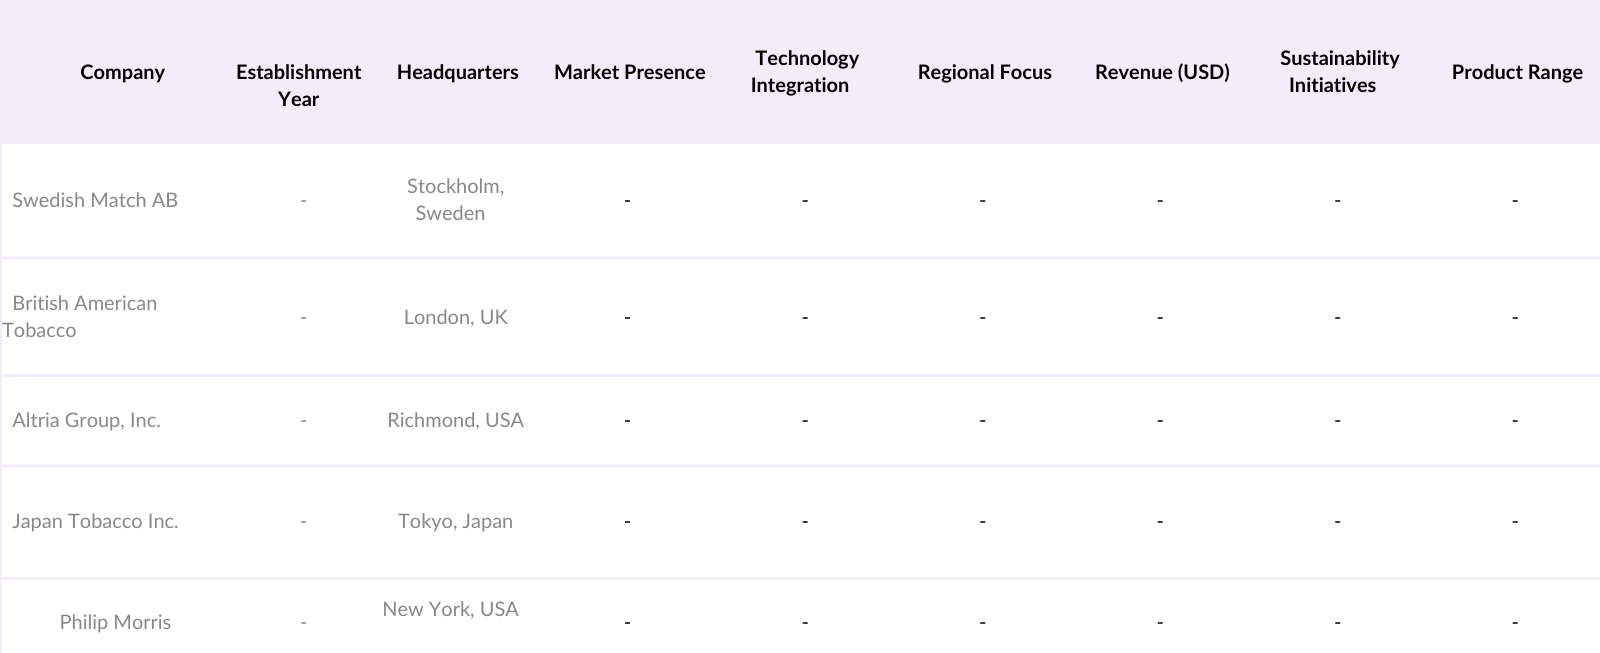
Task: Click the Headquarters column header
Action: [457, 72]
